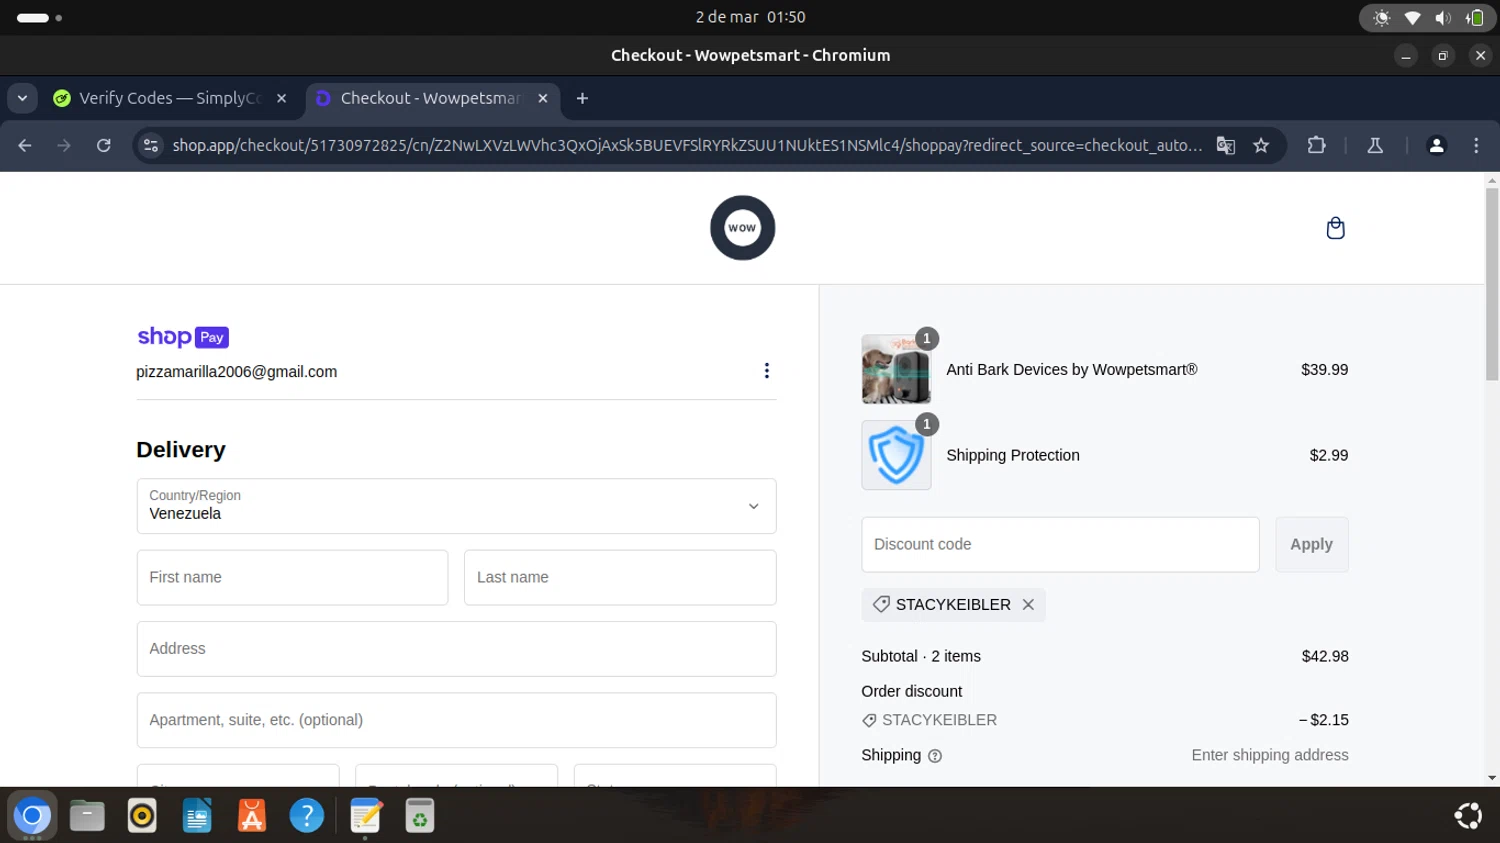Screen dimensions: 1500x843
Task: Bookmark this page with the star
Action: tap(1261, 146)
